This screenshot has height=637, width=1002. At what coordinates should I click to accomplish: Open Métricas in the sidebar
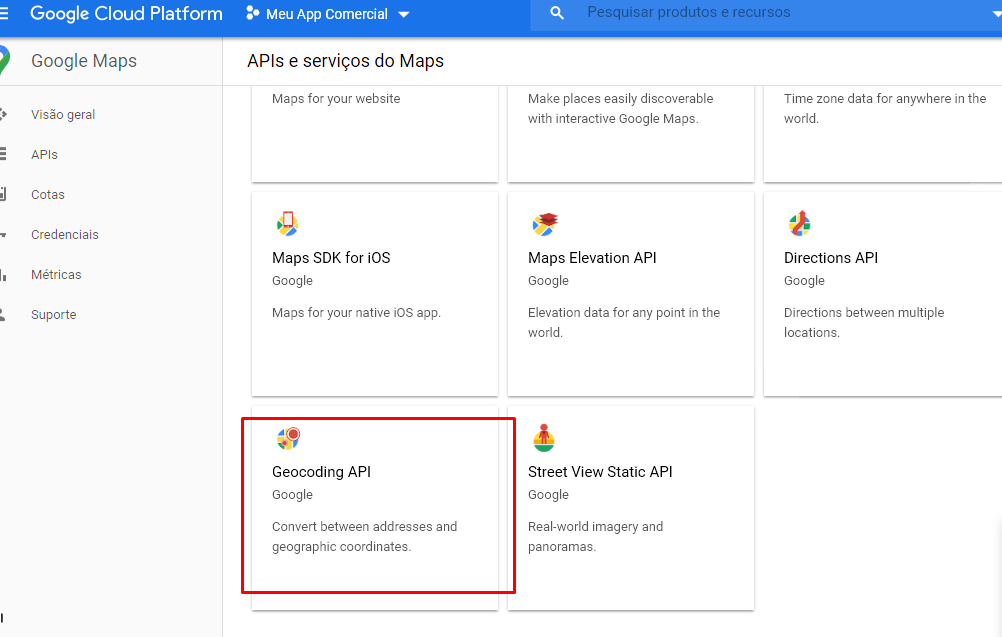tap(56, 274)
